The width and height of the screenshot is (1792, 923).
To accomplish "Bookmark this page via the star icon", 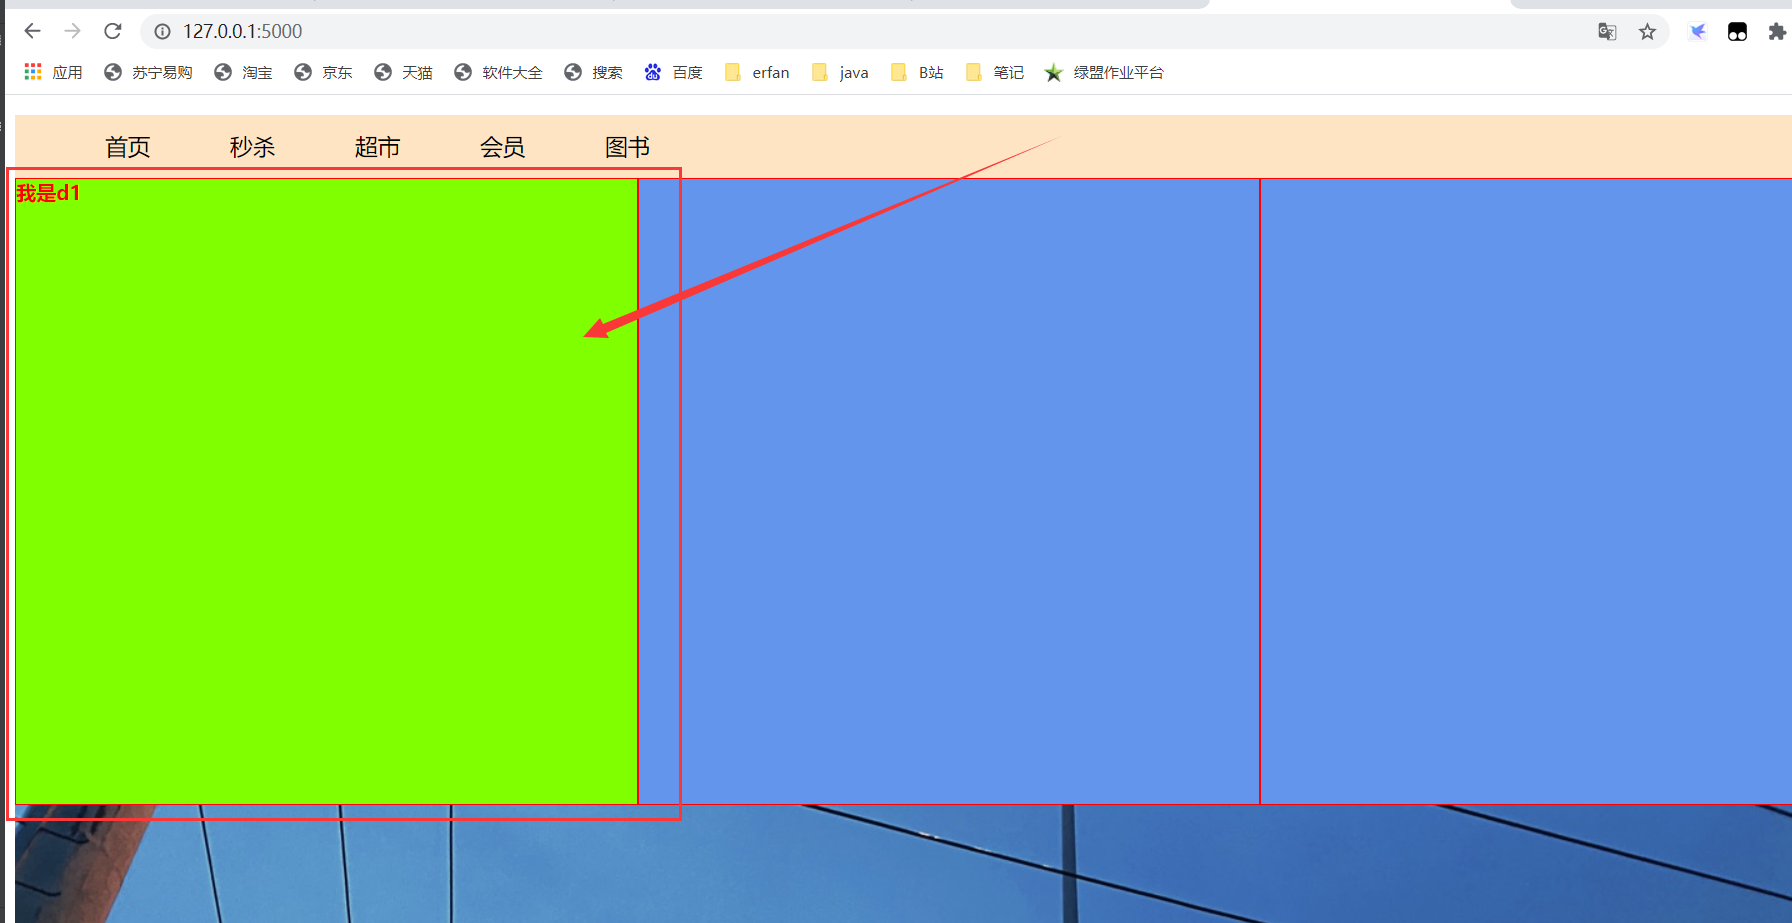I will 1647,31.
